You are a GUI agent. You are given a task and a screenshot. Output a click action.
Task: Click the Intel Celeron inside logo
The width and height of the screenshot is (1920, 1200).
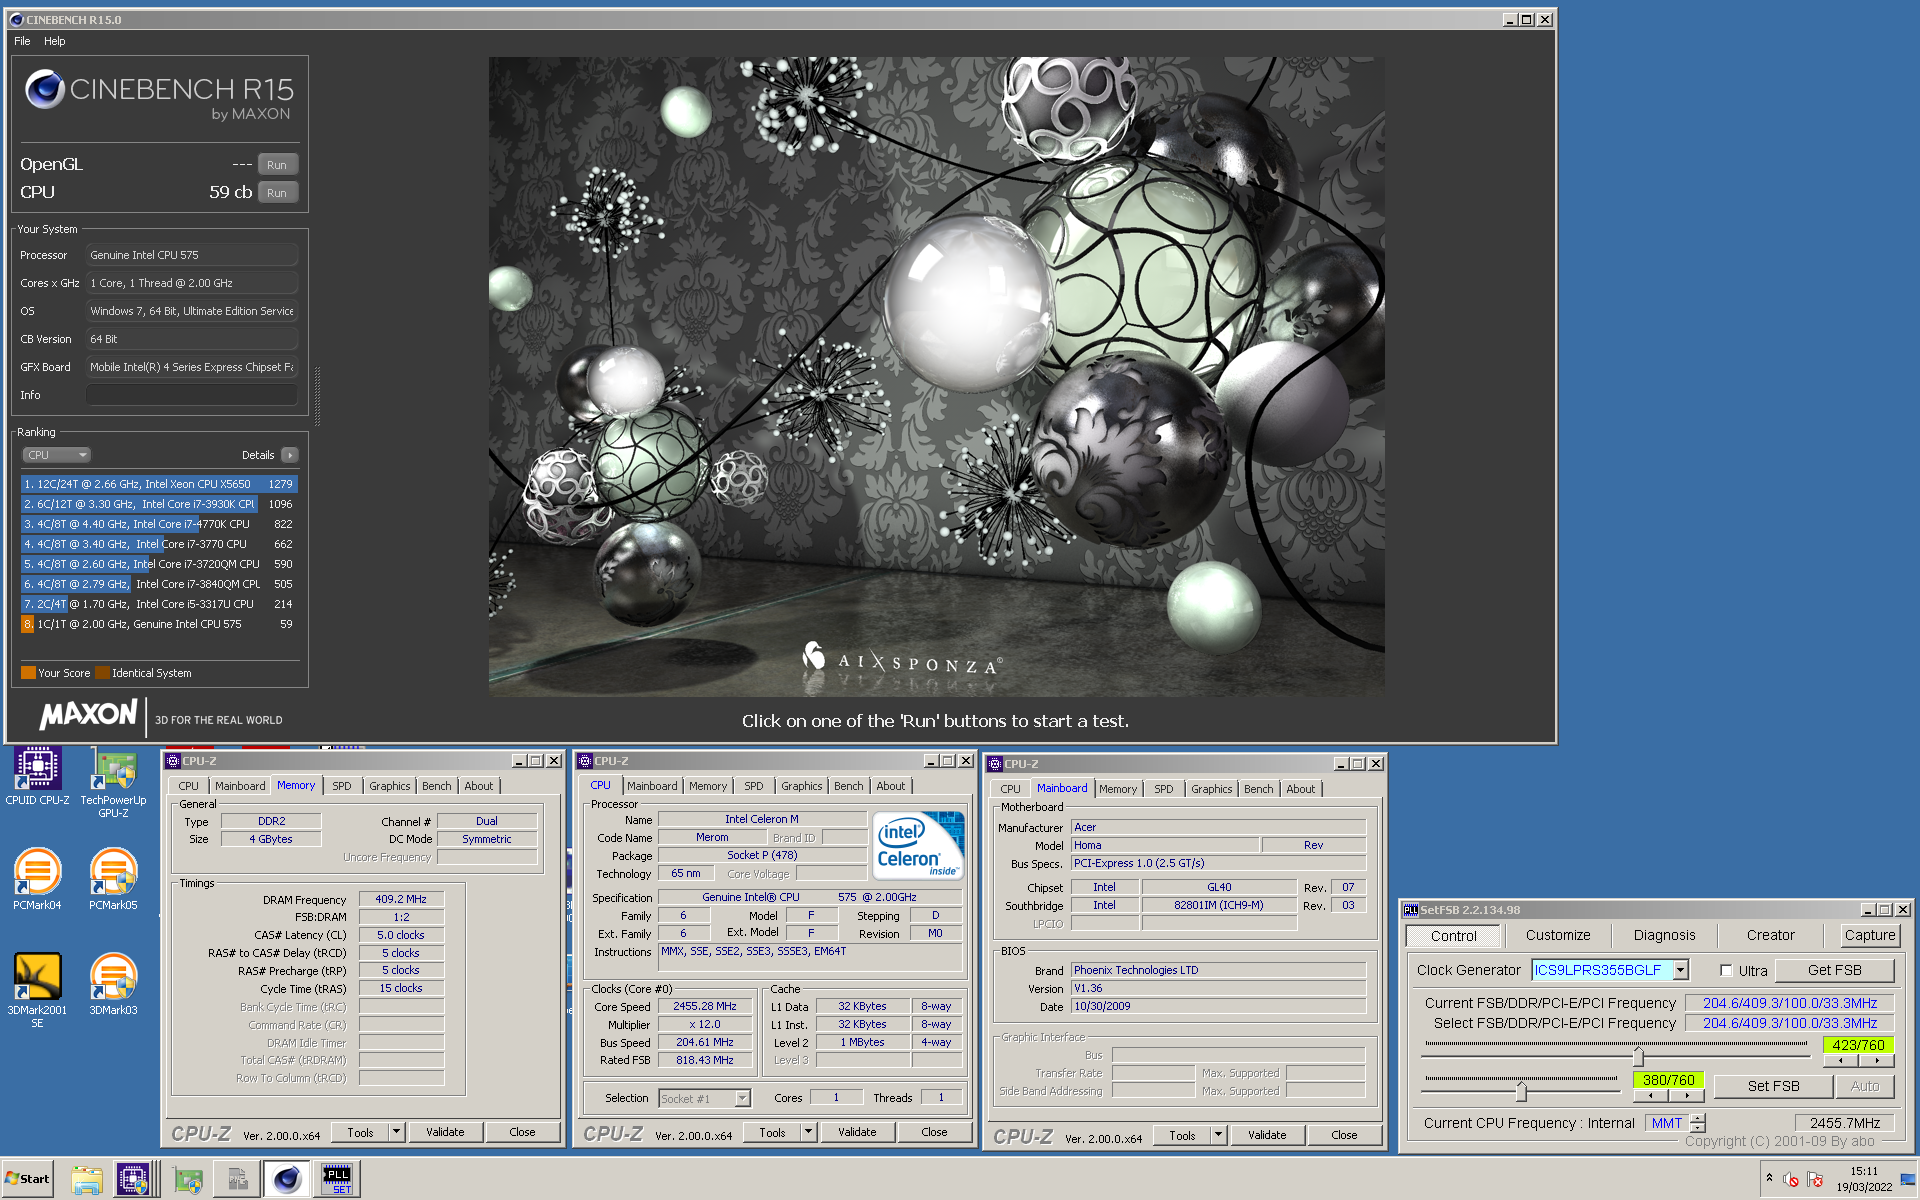(918, 845)
